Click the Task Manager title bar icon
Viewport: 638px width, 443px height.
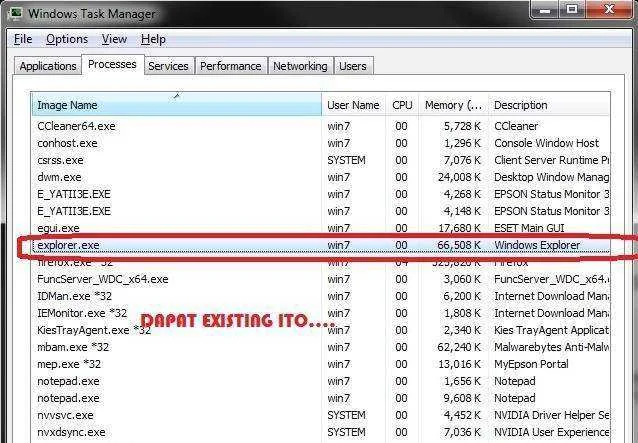pyautogui.click(x=16, y=13)
